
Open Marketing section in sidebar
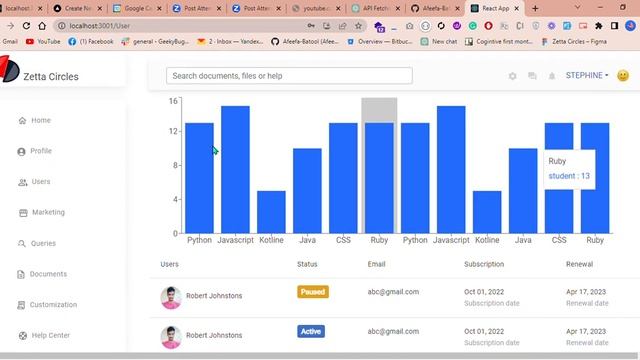[42, 212]
